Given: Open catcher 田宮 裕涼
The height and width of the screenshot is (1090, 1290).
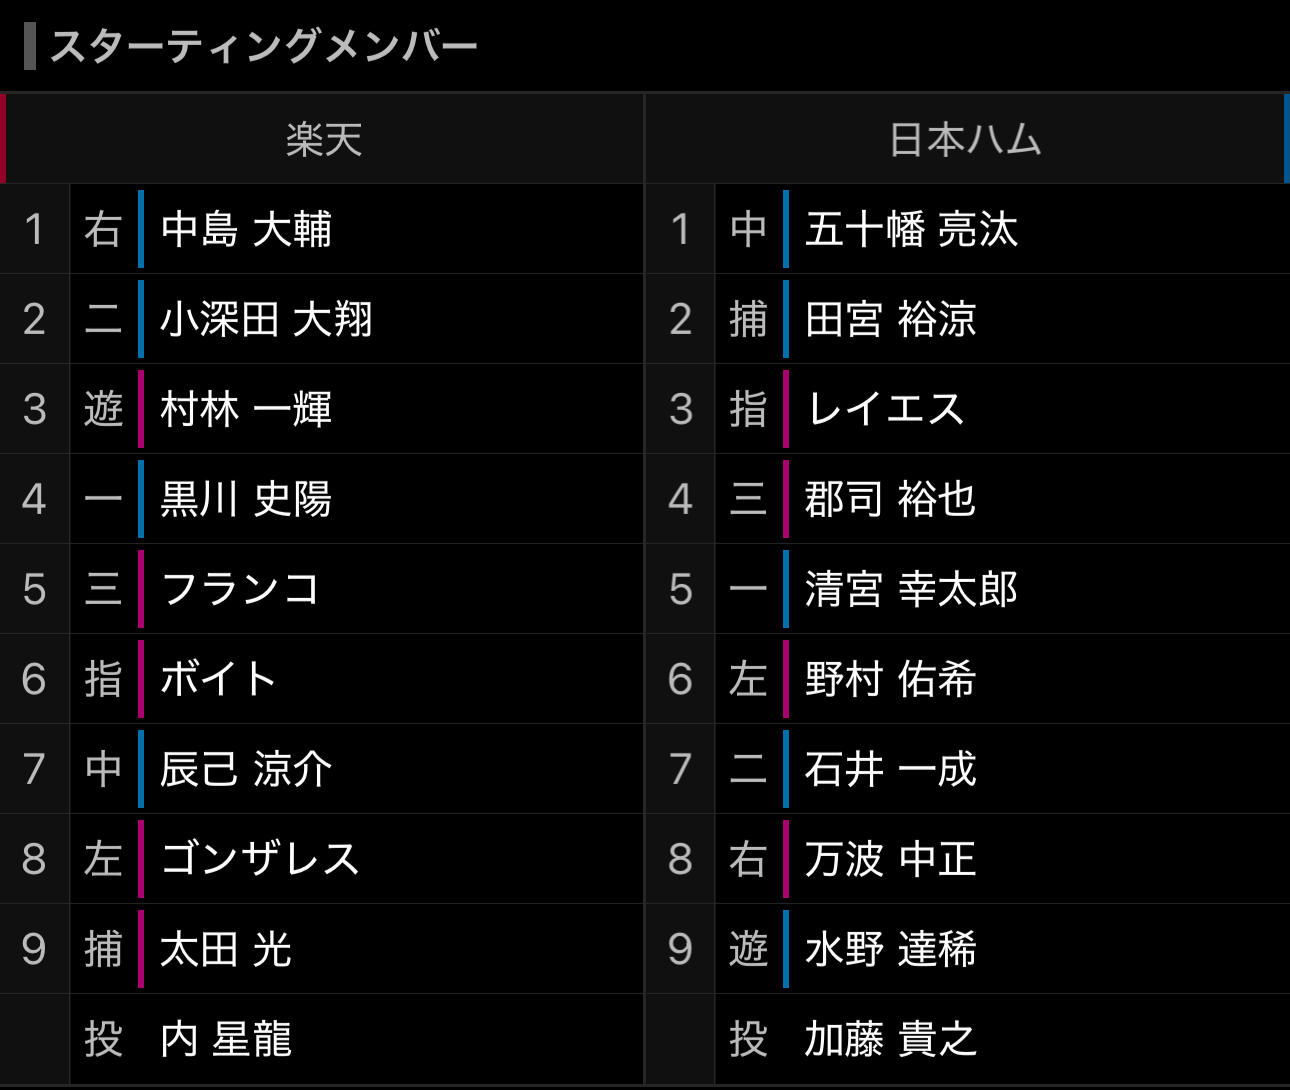Looking at the screenshot, I should tap(890, 319).
